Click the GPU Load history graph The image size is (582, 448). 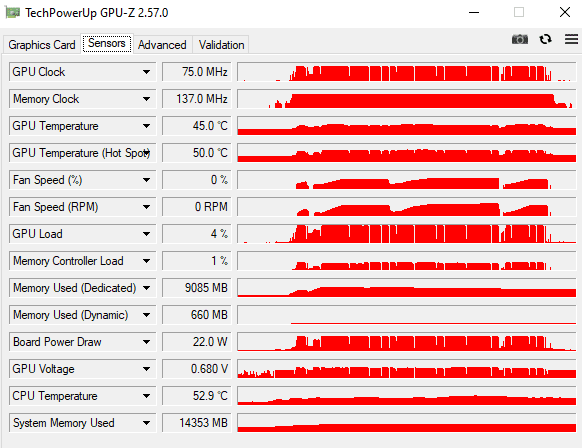[x=407, y=234]
